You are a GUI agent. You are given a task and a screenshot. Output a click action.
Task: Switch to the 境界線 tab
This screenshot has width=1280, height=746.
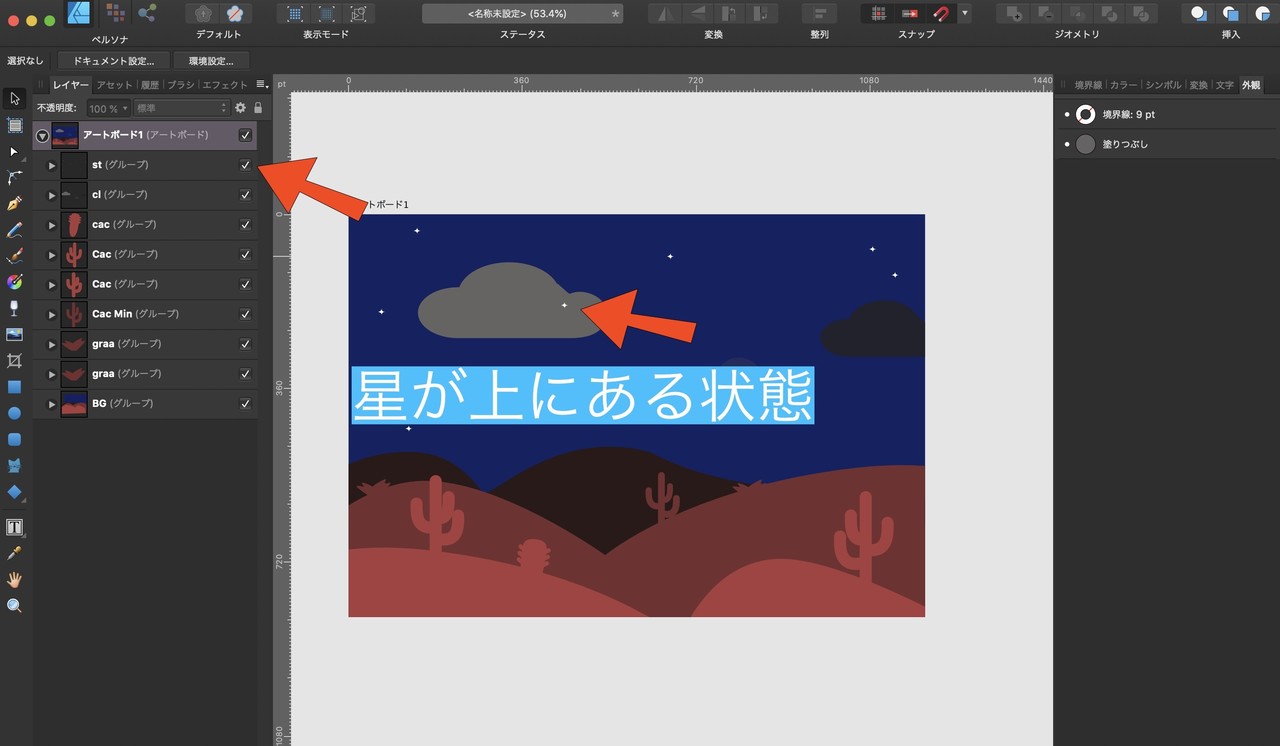[1088, 85]
